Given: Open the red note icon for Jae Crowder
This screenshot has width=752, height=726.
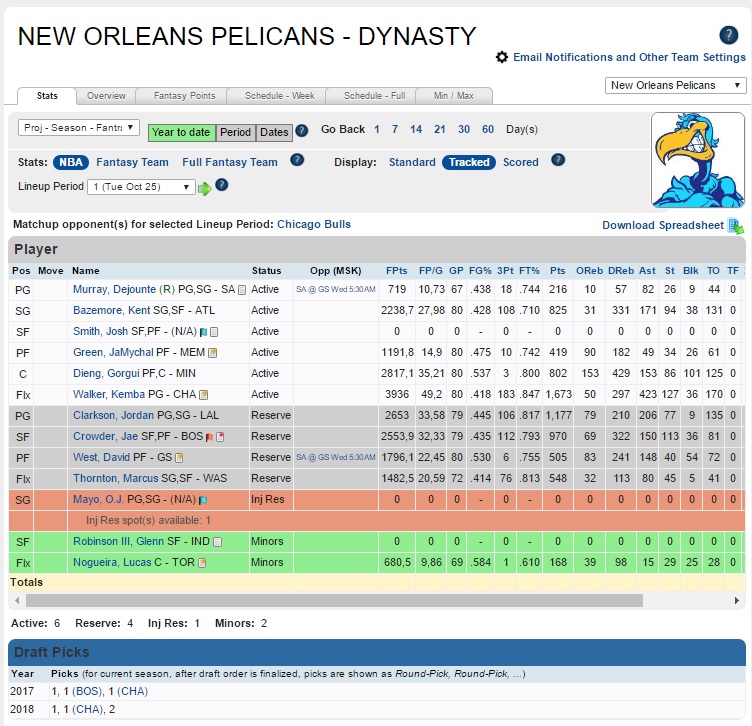Looking at the screenshot, I should coord(220,437).
